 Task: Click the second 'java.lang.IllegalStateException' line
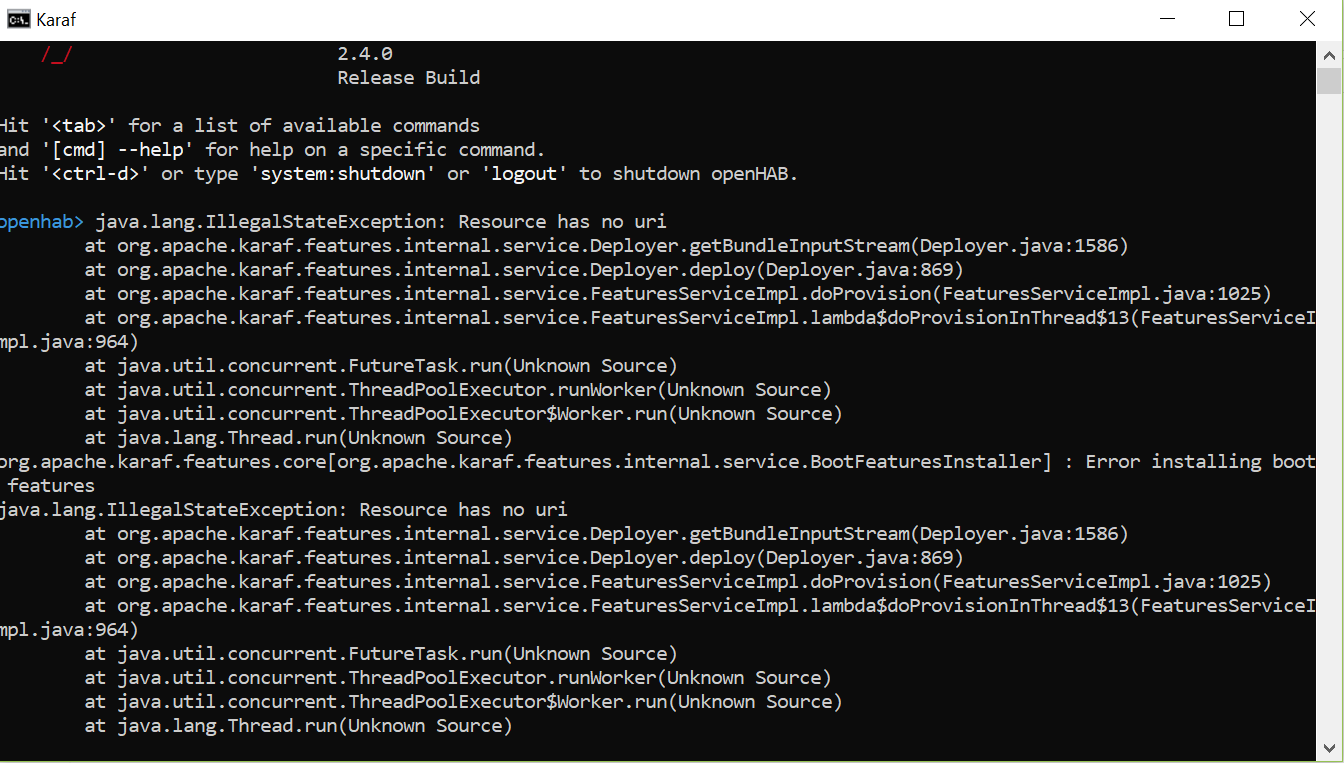click(283, 510)
